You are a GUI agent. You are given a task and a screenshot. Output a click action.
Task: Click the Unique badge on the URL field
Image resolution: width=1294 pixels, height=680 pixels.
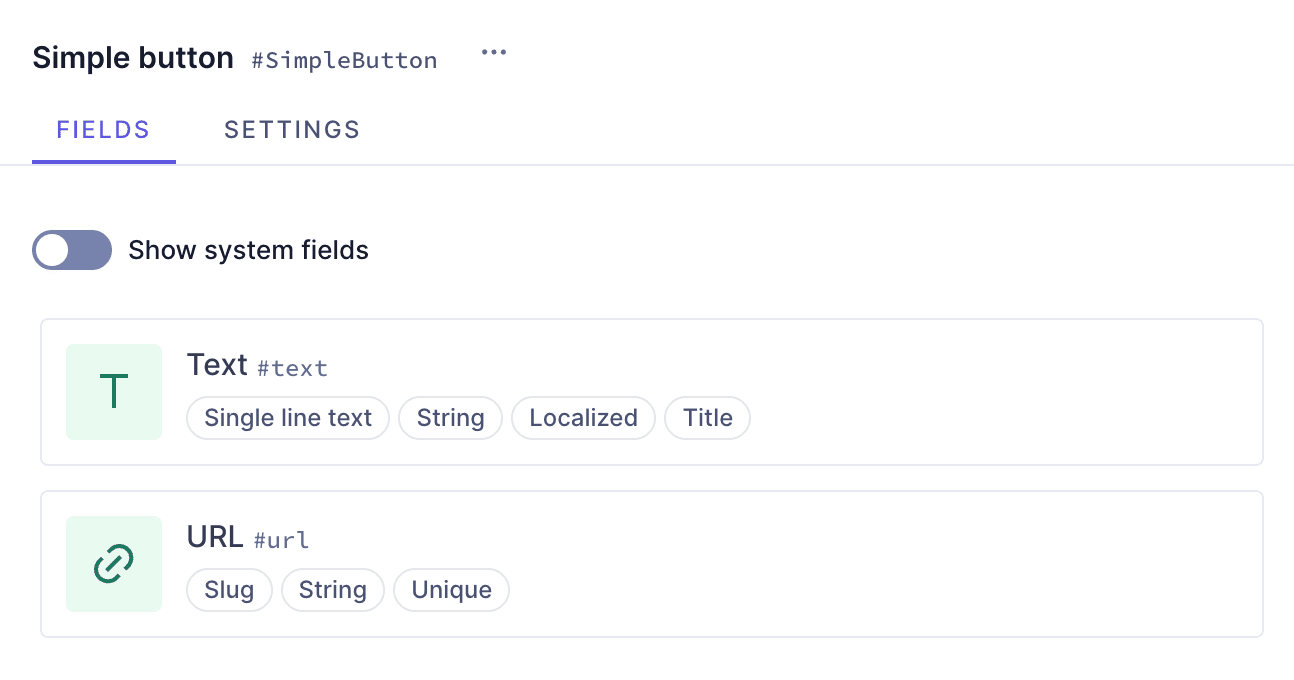pos(451,590)
